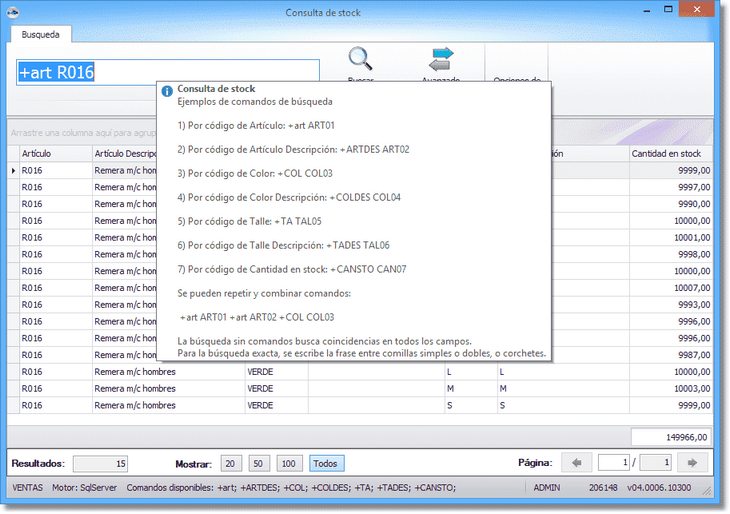Go to the next page arrow

(x=691, y=463)
